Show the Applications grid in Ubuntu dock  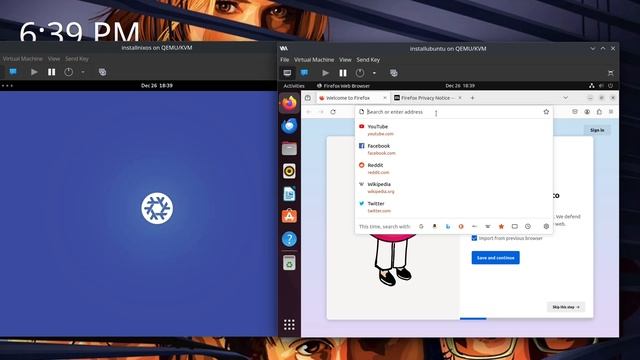[x=289, y=325]
